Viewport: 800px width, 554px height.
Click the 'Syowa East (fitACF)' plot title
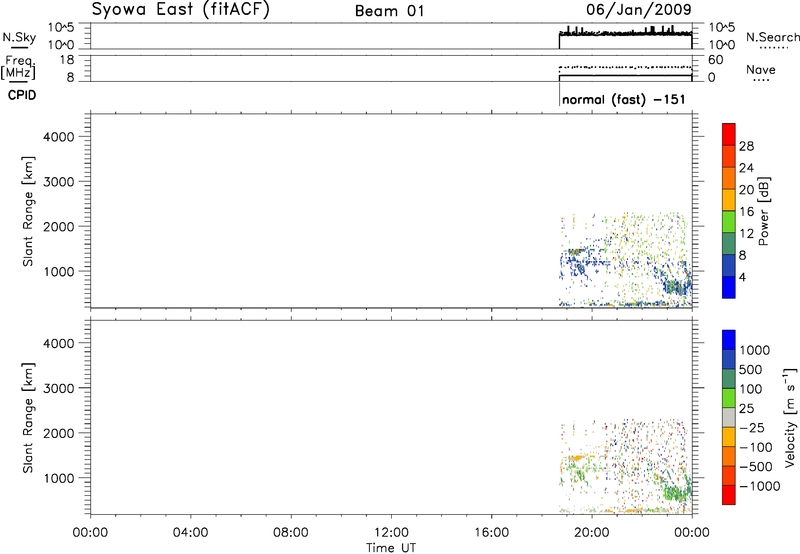[x=180, y=9]
